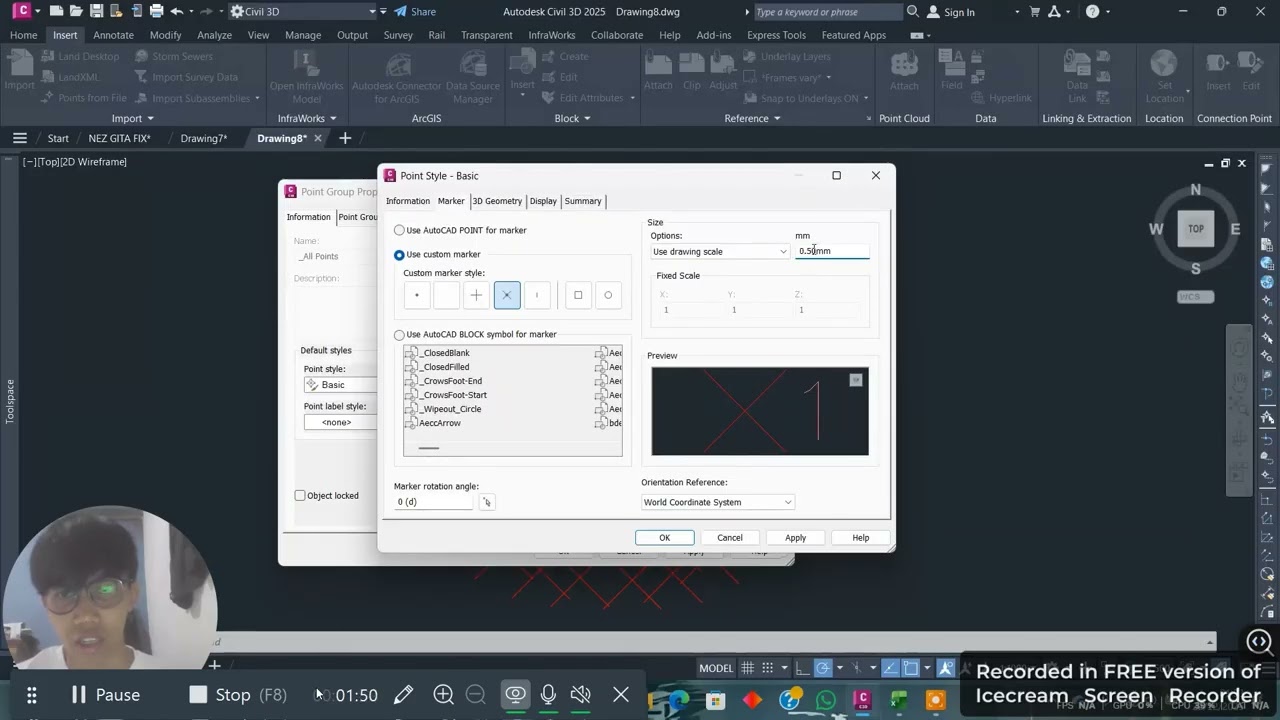This screenshot has height=720, width=1280.
Task: Open the Point label style dropdown
Action: click(340, 422)
